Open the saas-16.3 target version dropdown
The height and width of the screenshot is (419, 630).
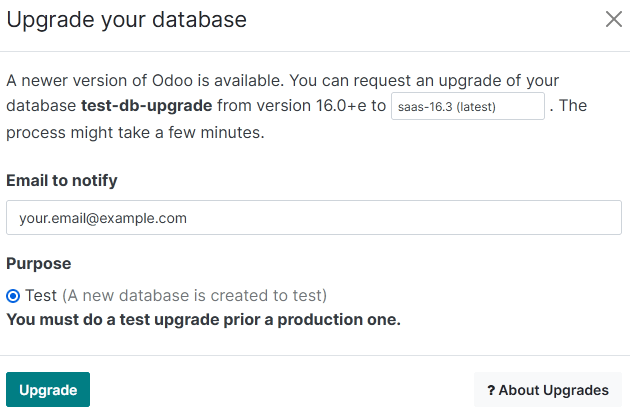(467, 106)
